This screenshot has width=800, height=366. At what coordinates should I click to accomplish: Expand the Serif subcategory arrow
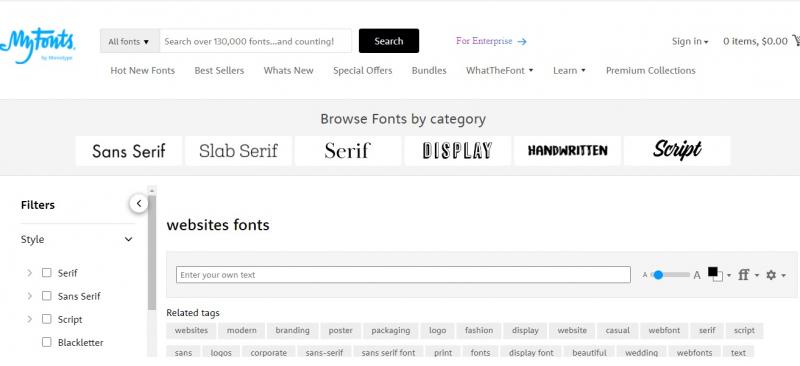[x=29, y=273]
